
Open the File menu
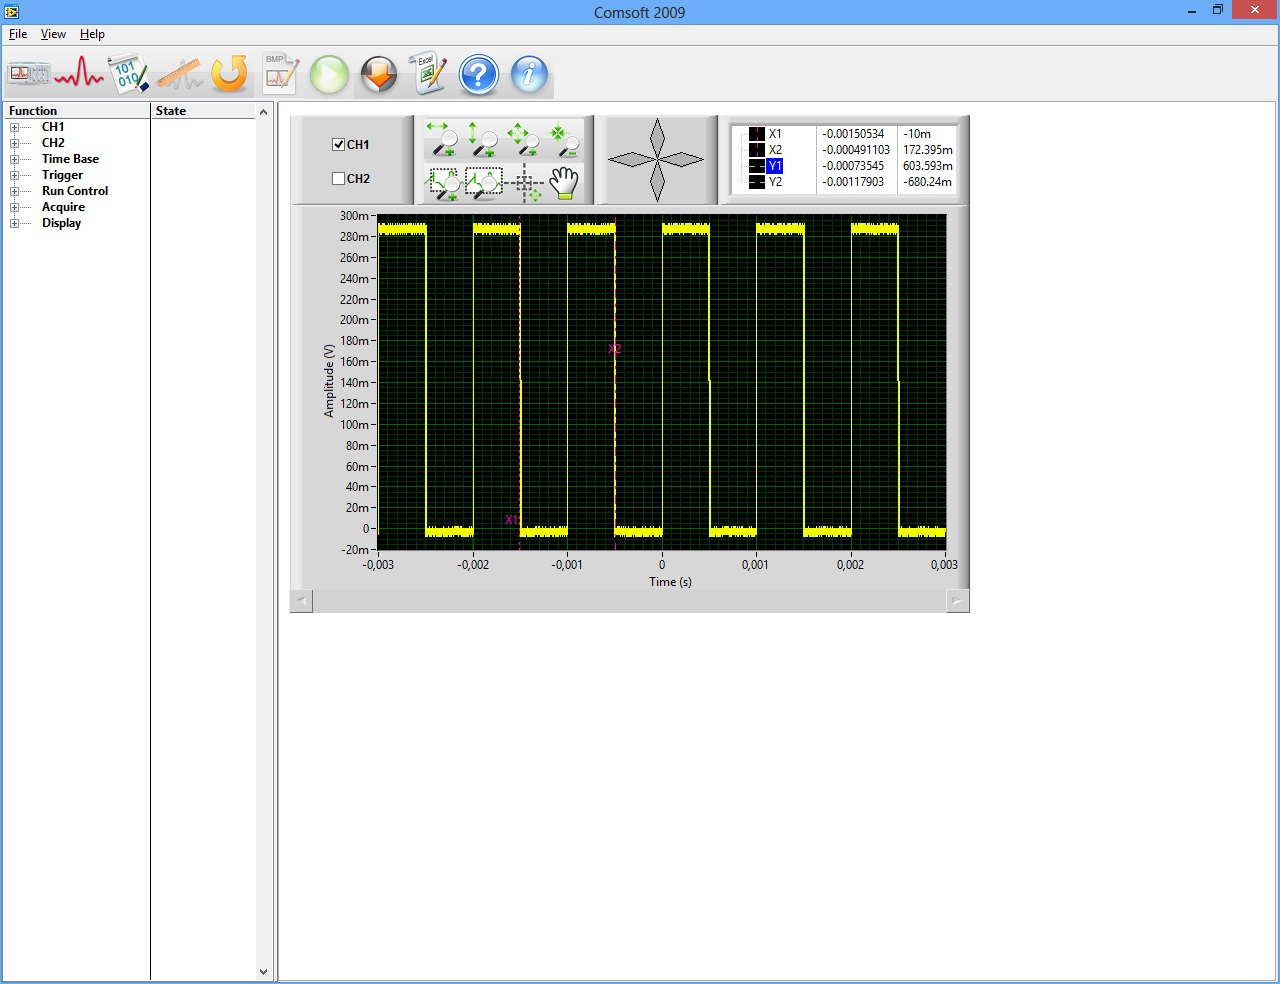tap(18, 34)
